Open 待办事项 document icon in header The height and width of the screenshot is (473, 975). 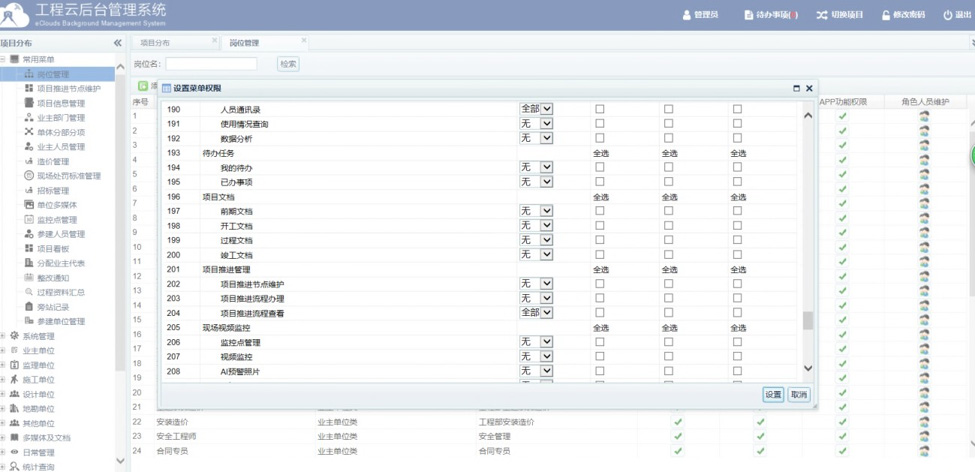click(749, 15)
